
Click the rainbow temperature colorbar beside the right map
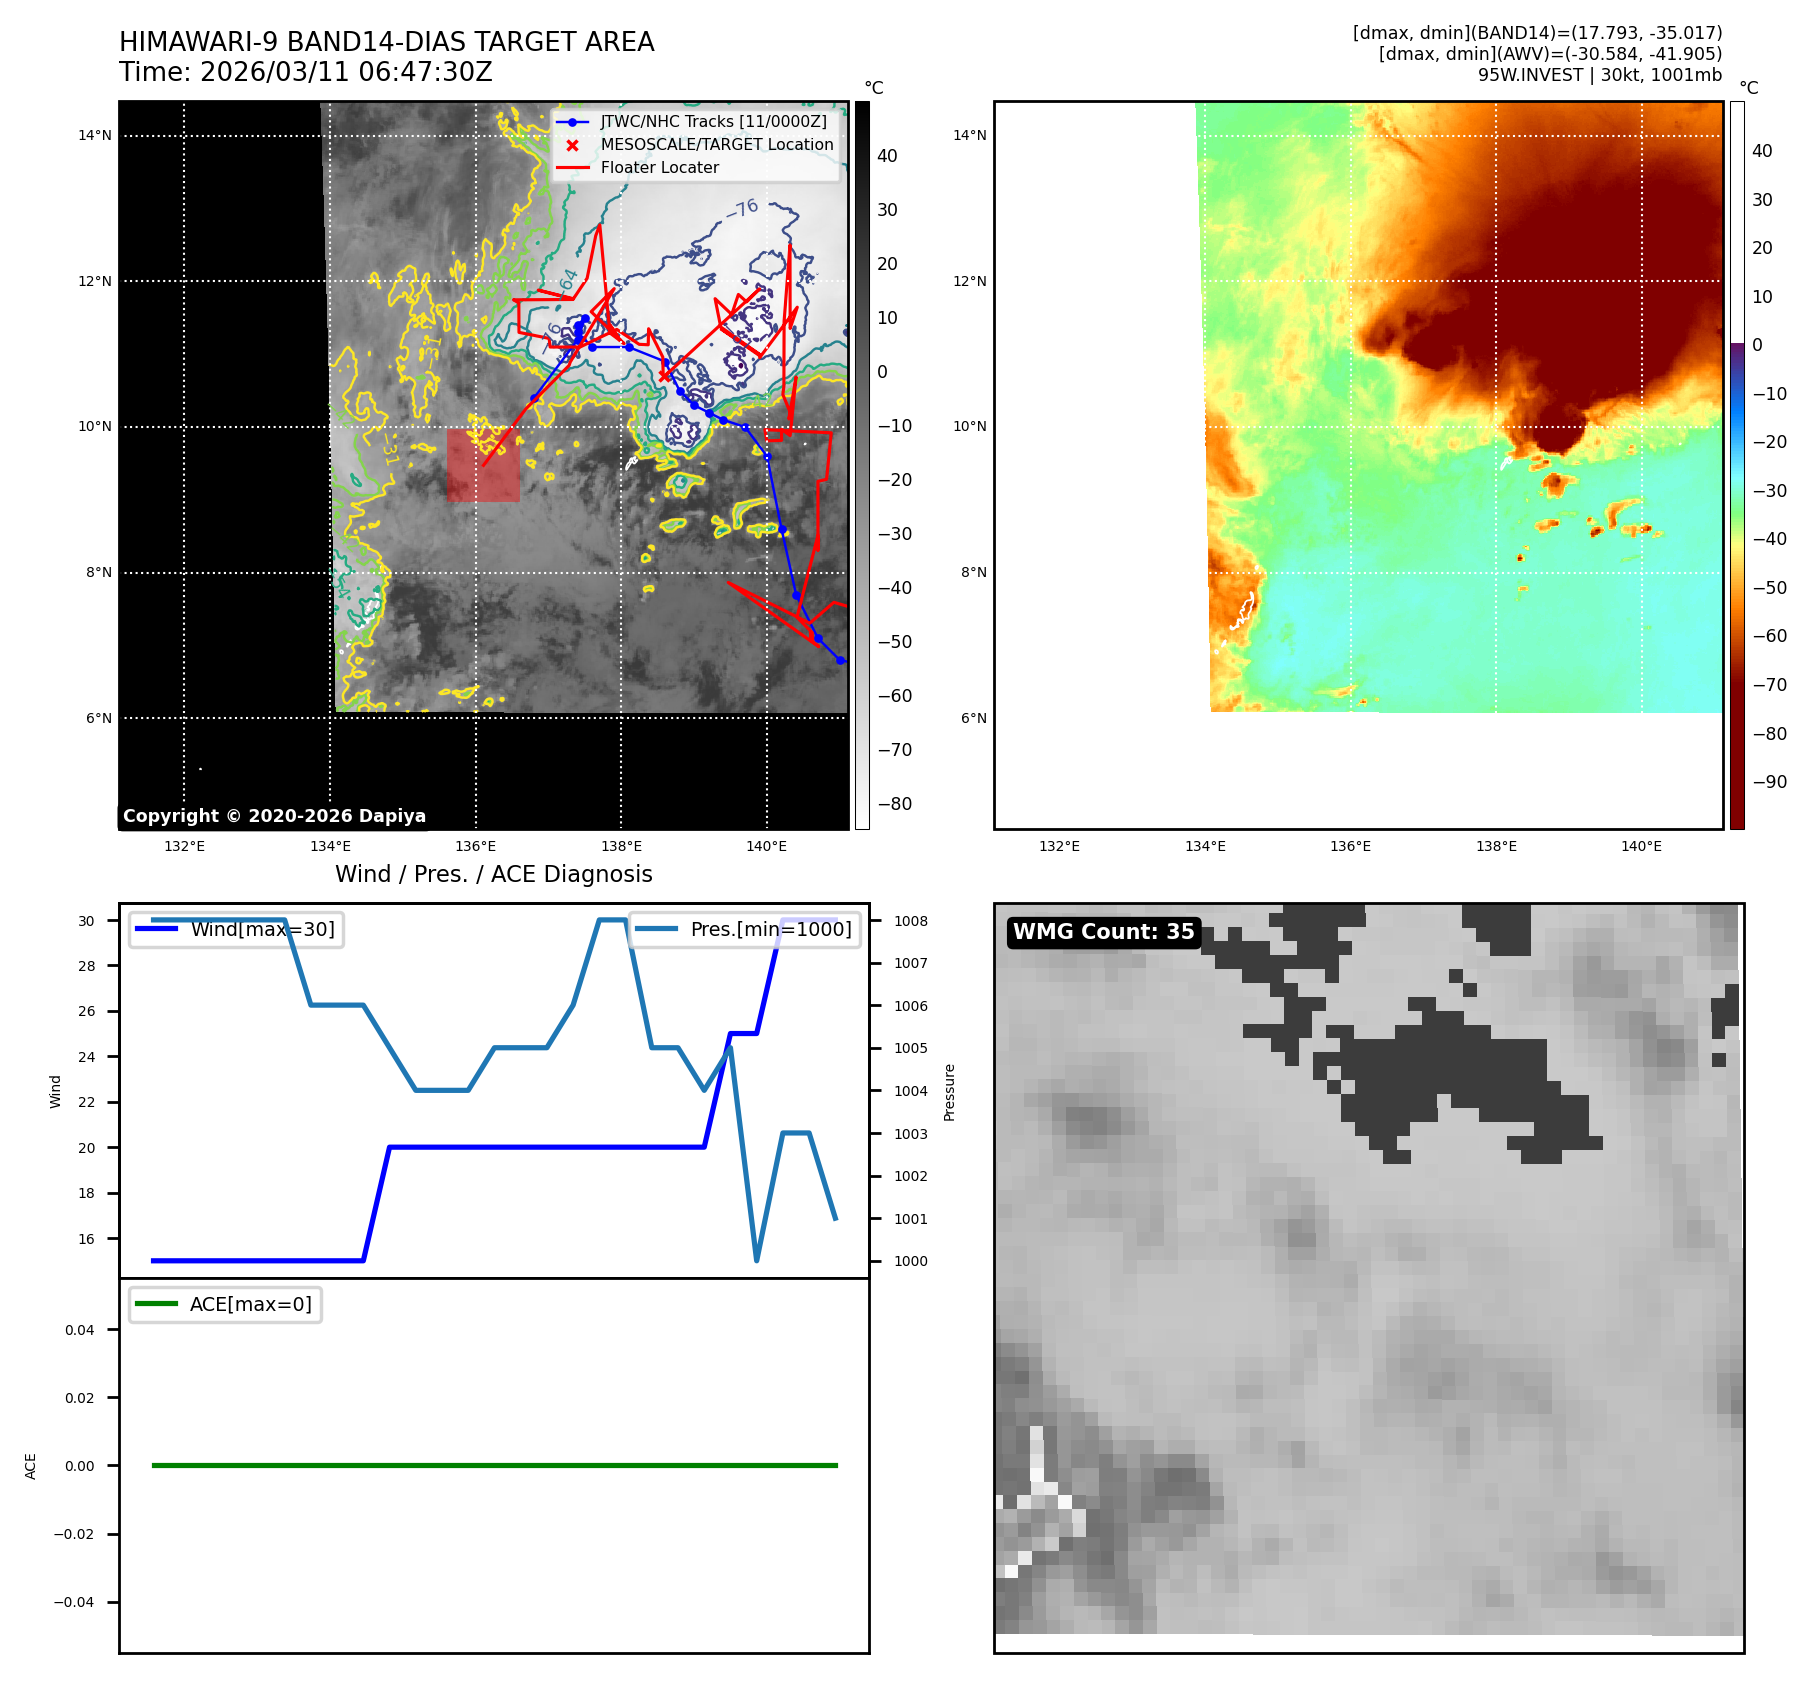(x=1737, y=465)
